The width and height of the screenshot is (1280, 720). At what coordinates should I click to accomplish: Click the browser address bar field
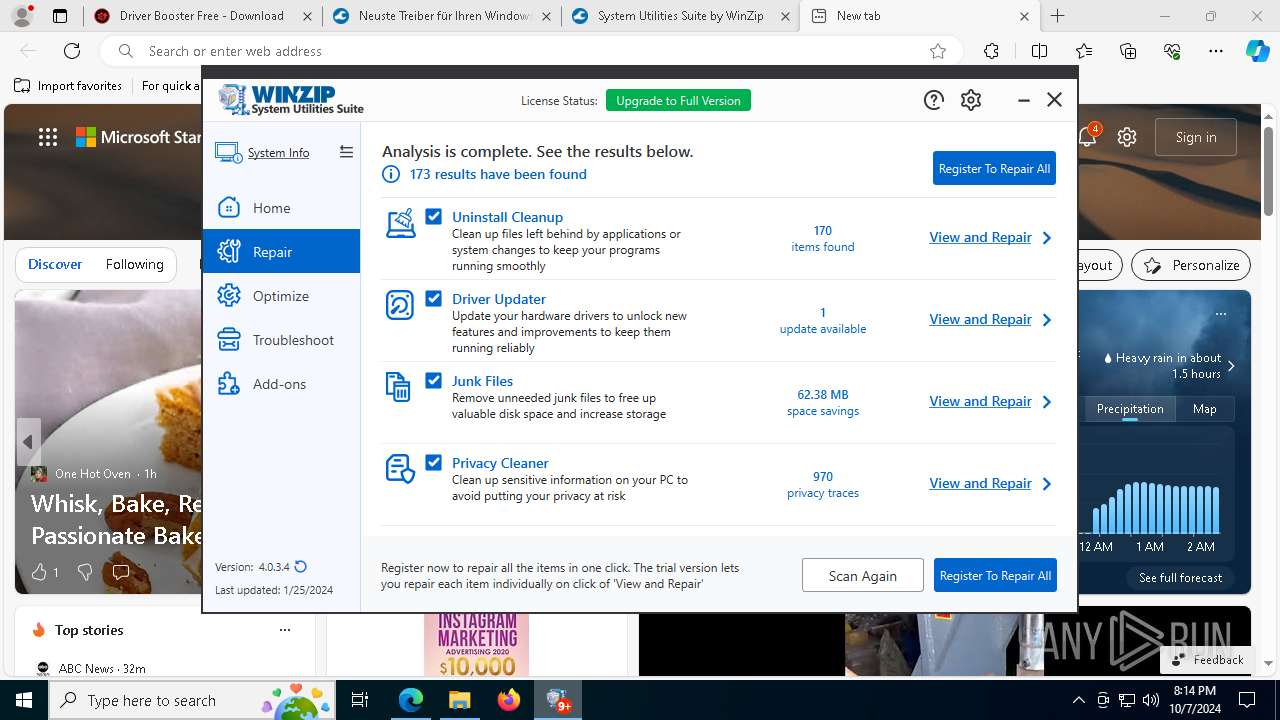[x=530, y=51]
